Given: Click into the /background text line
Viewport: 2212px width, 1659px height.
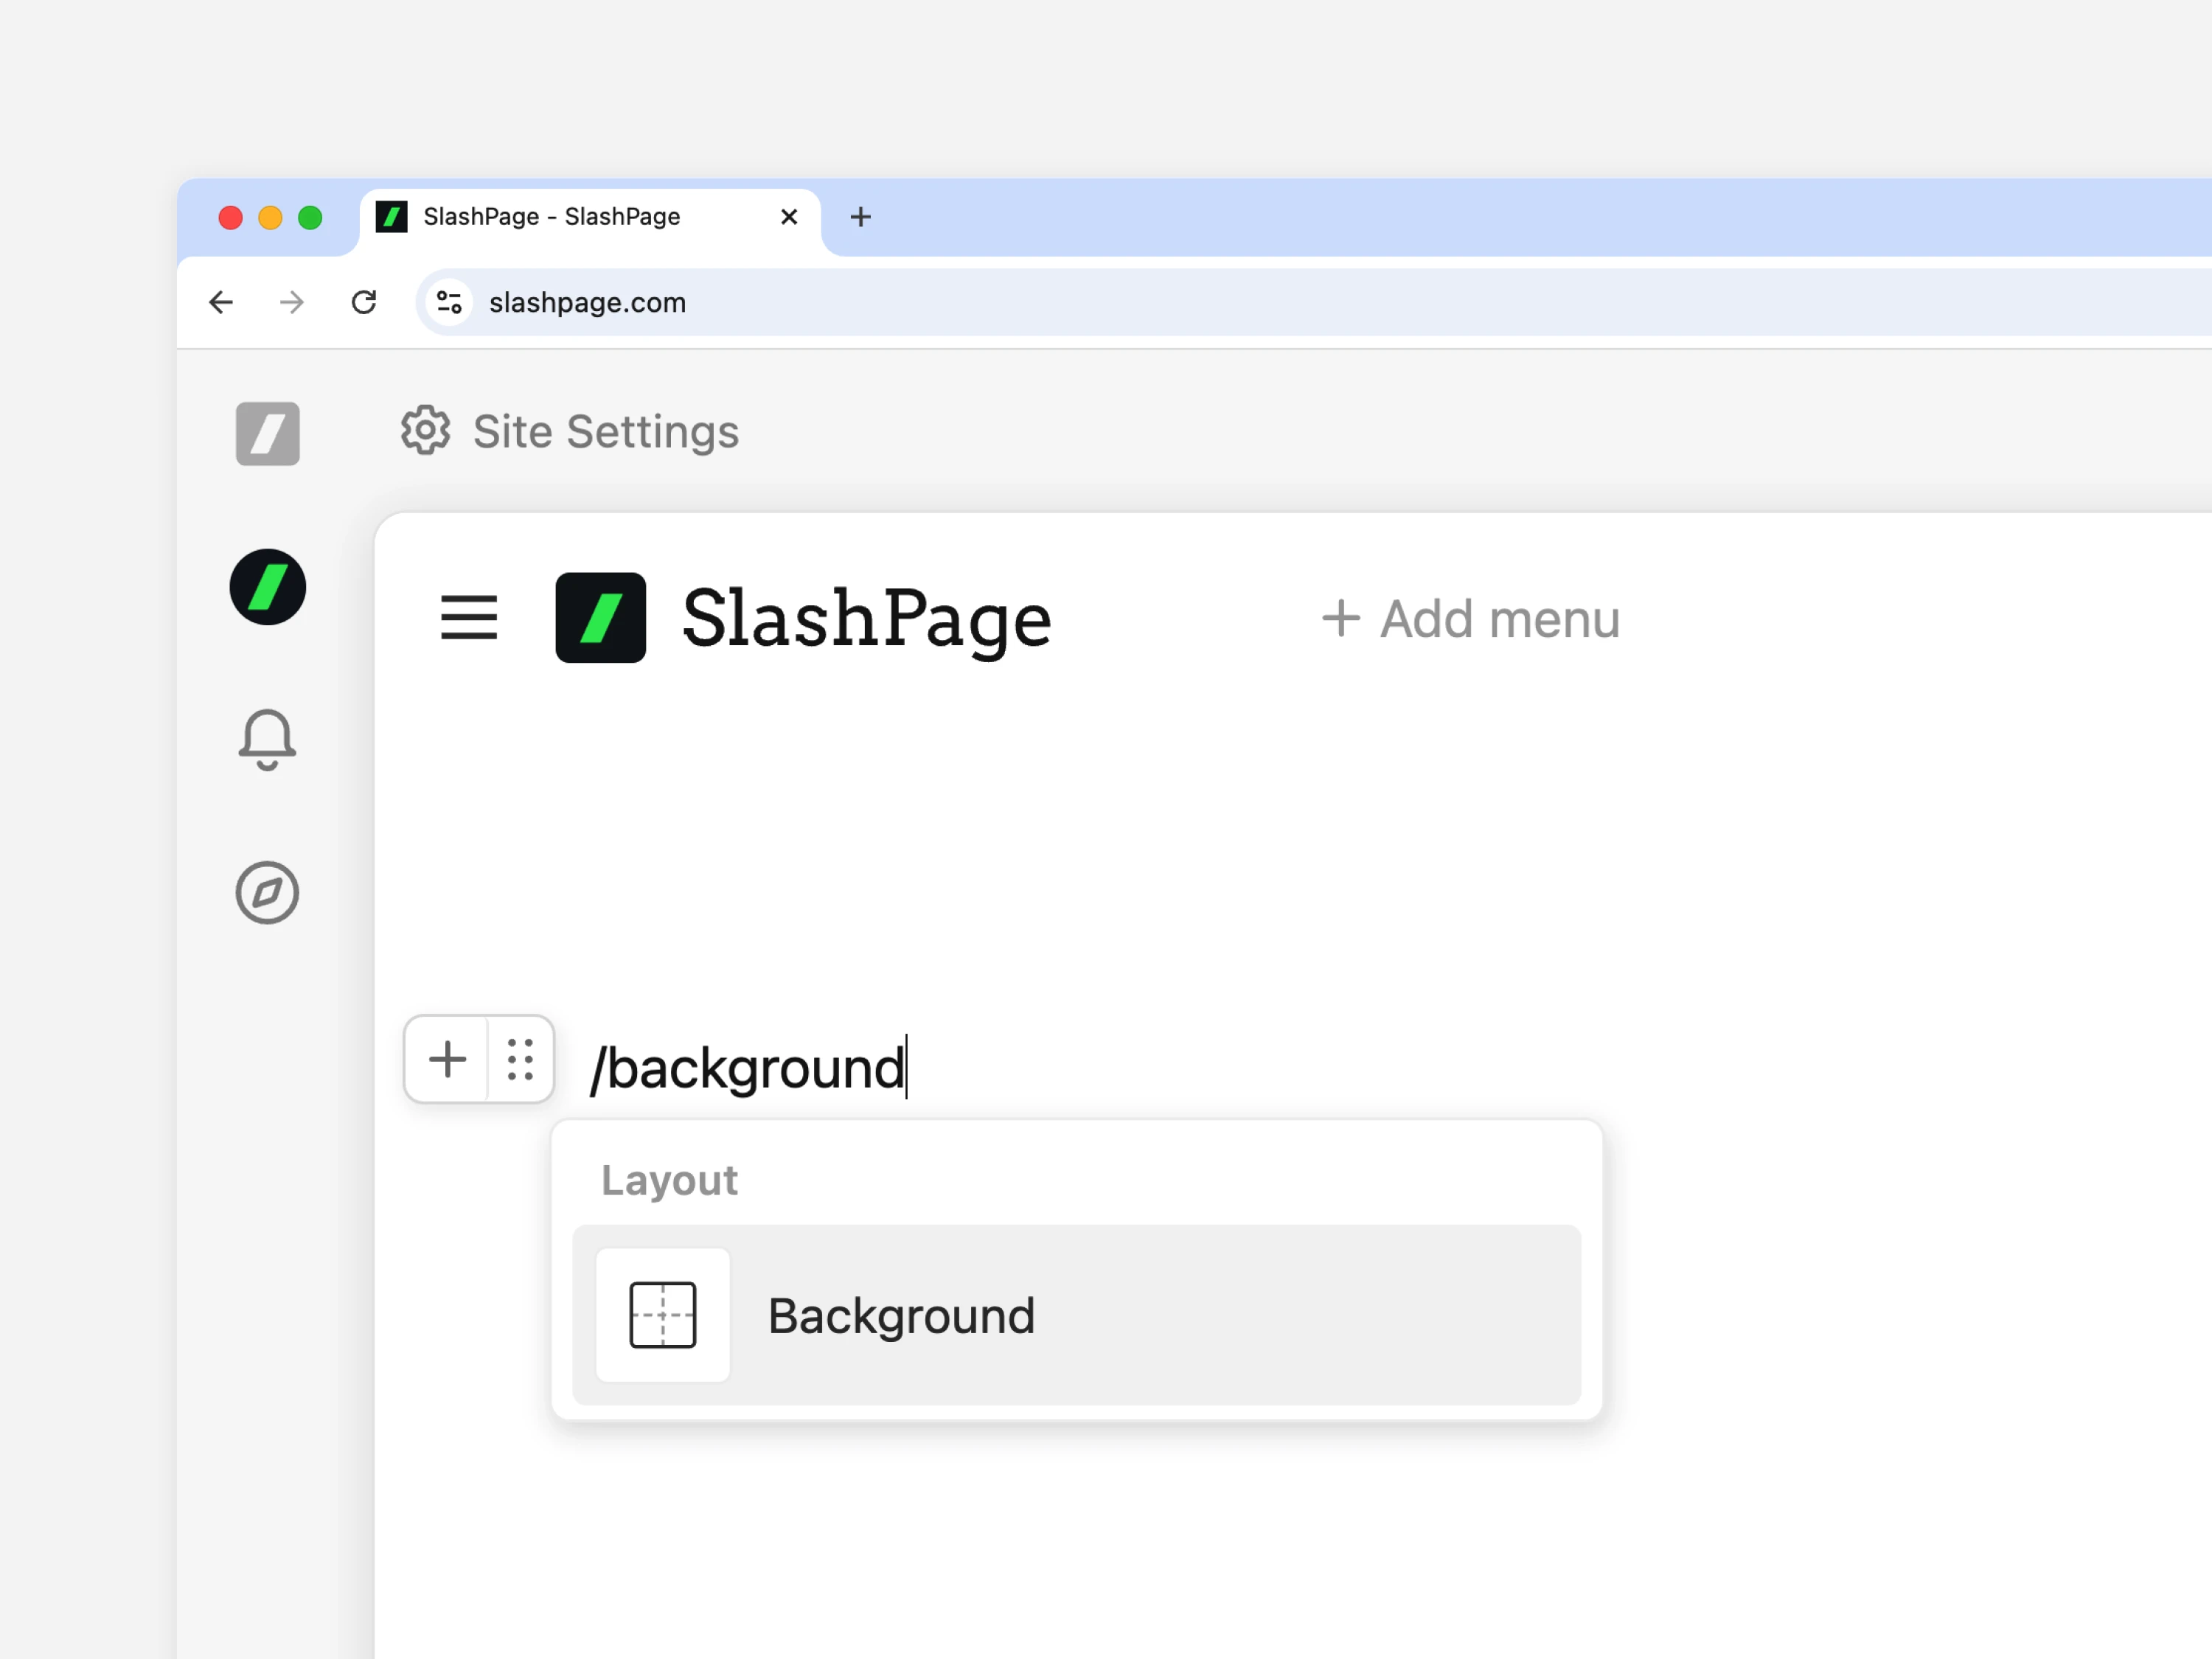Looking at the screenshot, I should [x=748, y=1068].
